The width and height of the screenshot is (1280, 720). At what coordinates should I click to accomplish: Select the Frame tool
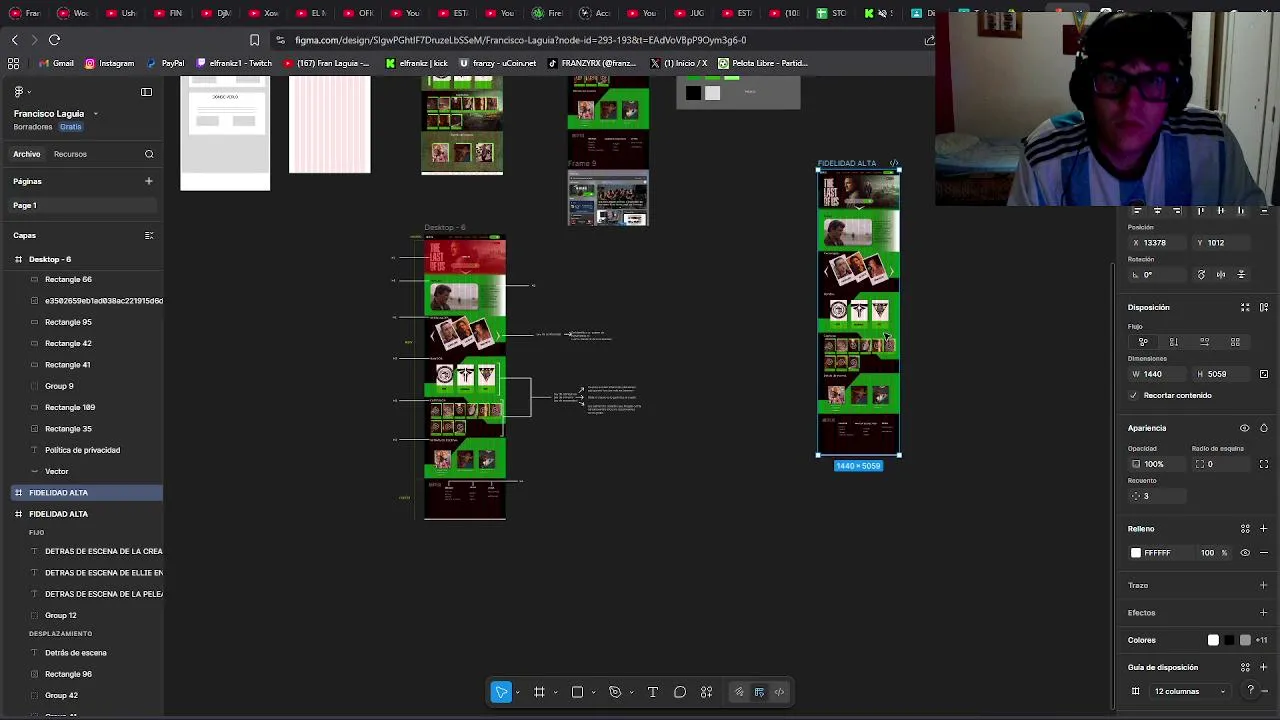pos(539,692)
